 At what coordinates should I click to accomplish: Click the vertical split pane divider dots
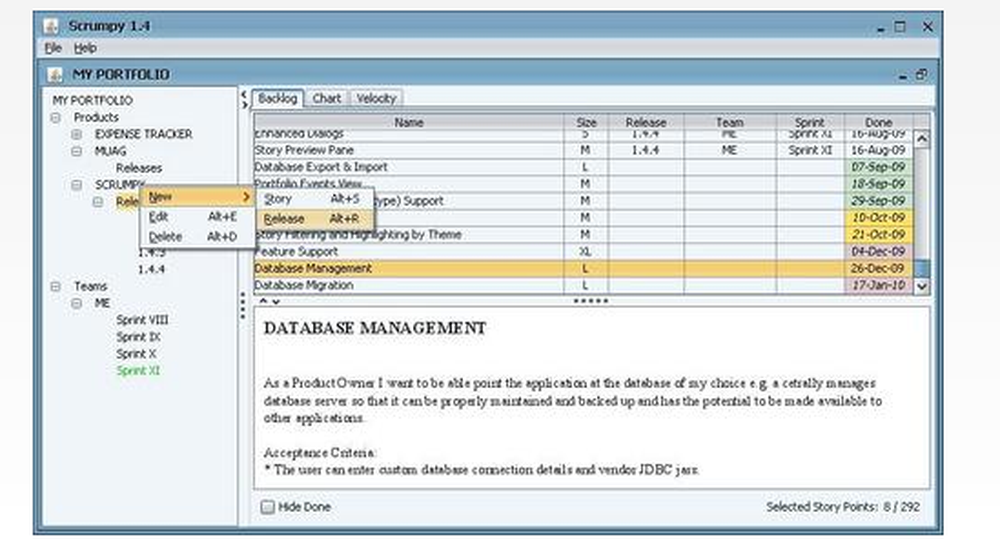tap(242, 306)
